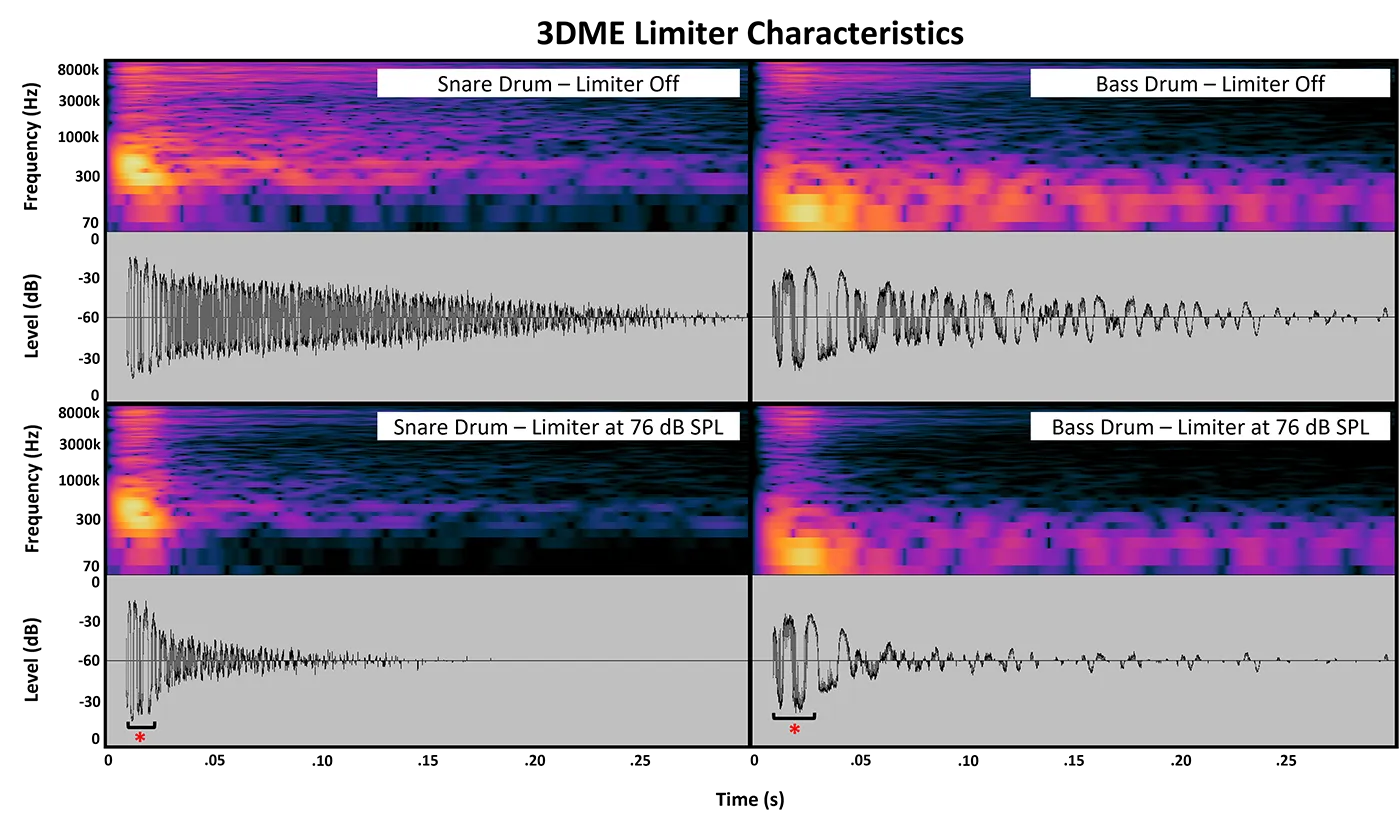
Task: Click "300" tick on the limiter-off frequency axis
Action: point(87,176)
